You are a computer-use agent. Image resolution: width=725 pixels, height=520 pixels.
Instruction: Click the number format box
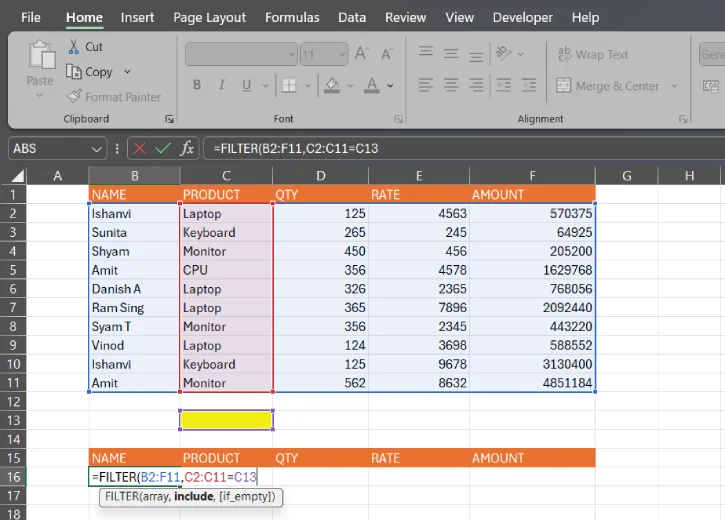coord(712,54)
